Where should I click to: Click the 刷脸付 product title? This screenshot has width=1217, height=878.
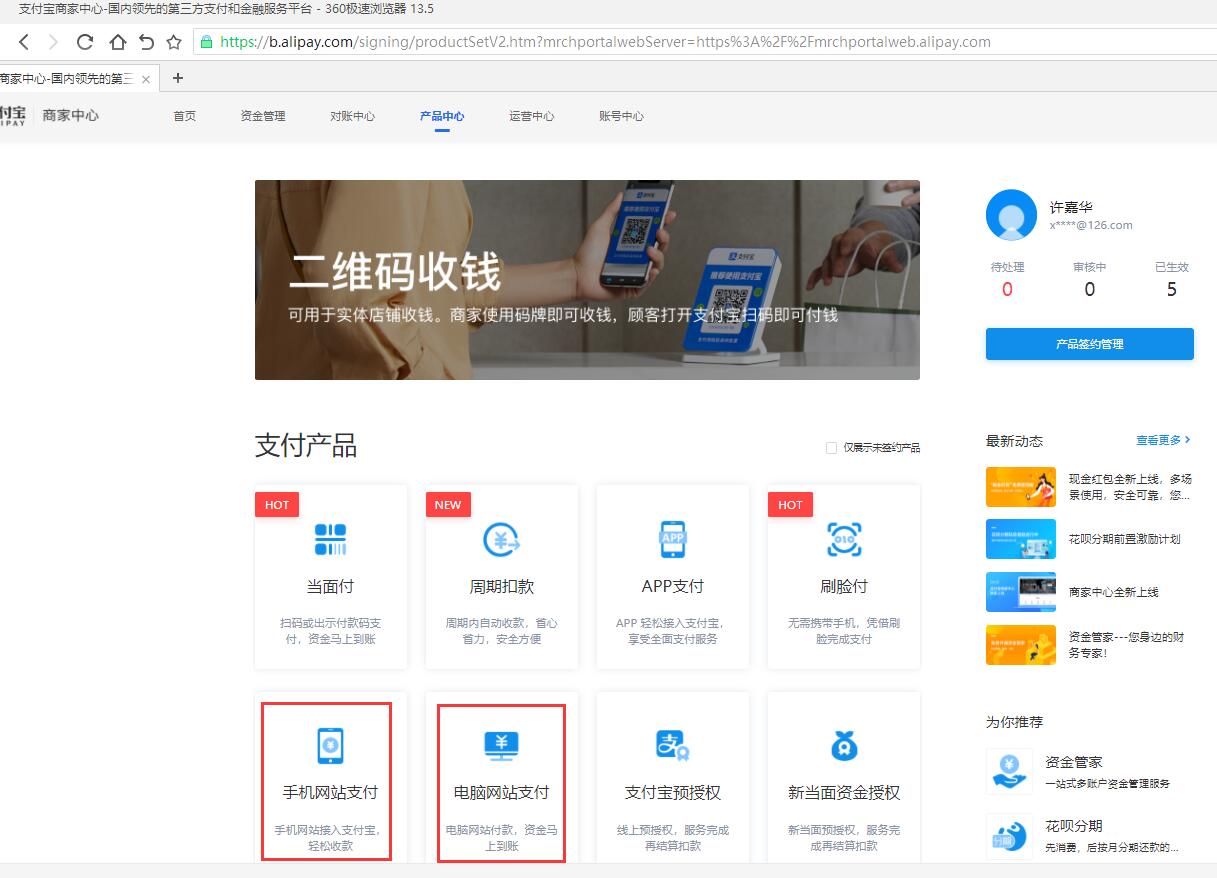point(844,587)
